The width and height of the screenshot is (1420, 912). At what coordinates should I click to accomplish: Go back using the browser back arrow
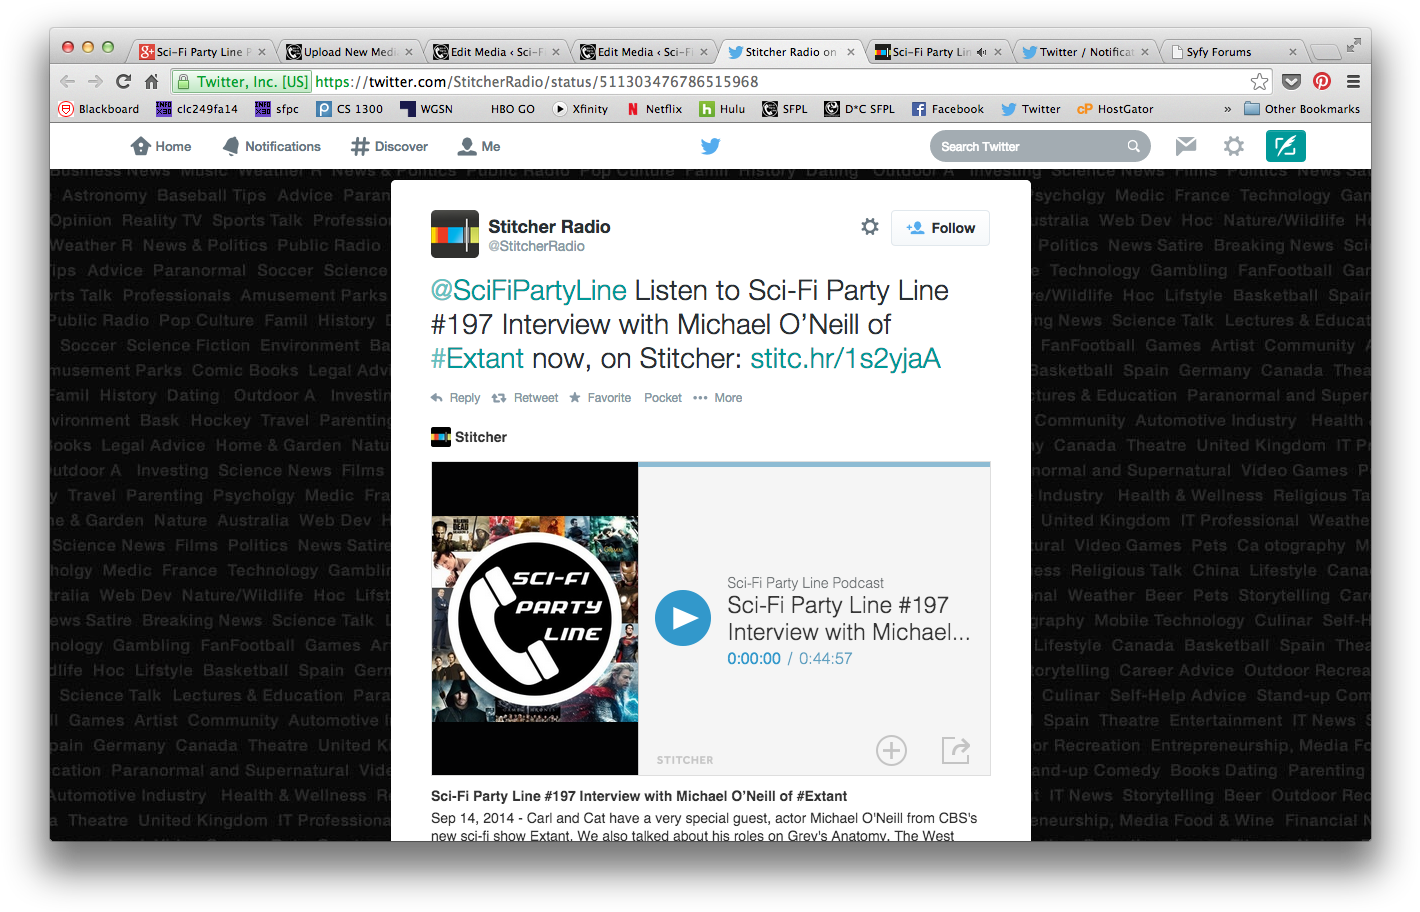67,82
